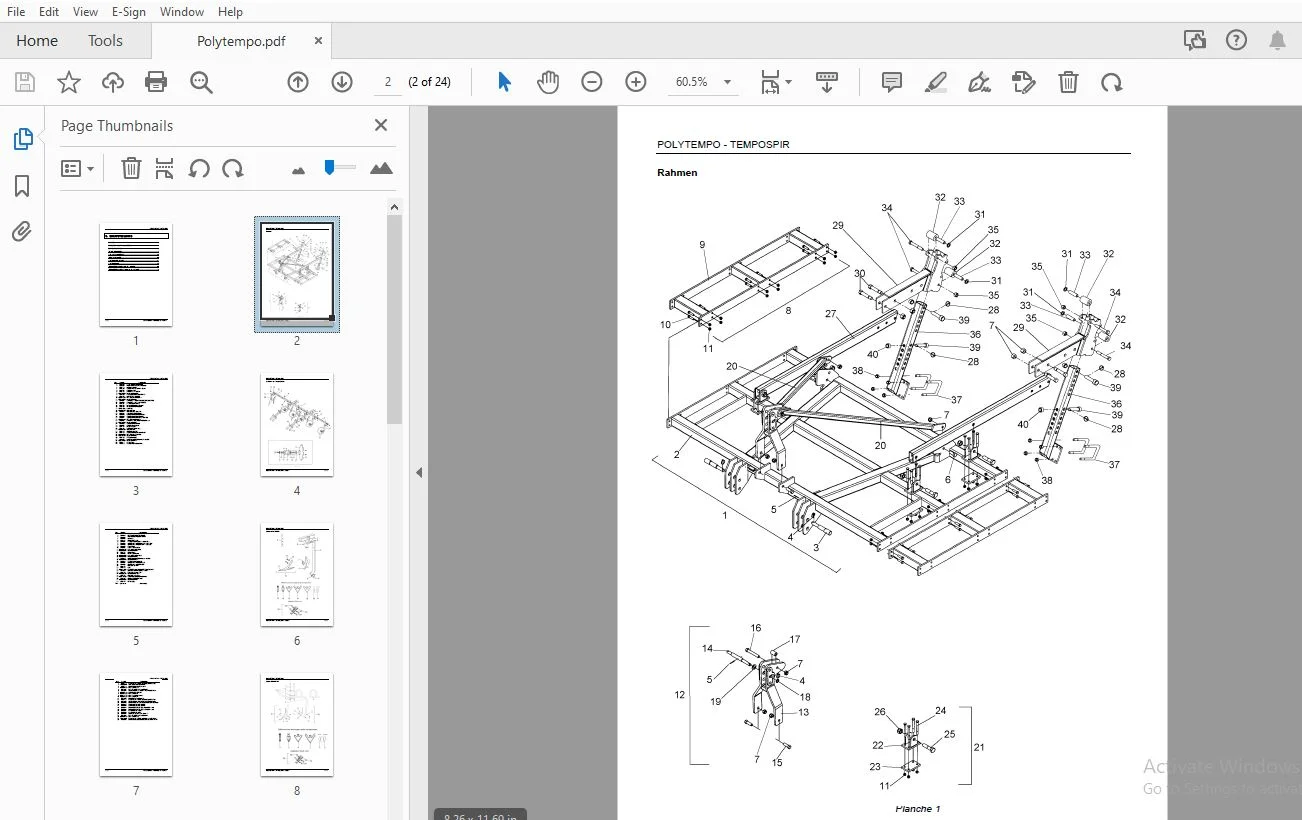1302x820 pixels.
Task: Switch to the Tools tab
Action: tap(105, 41)
